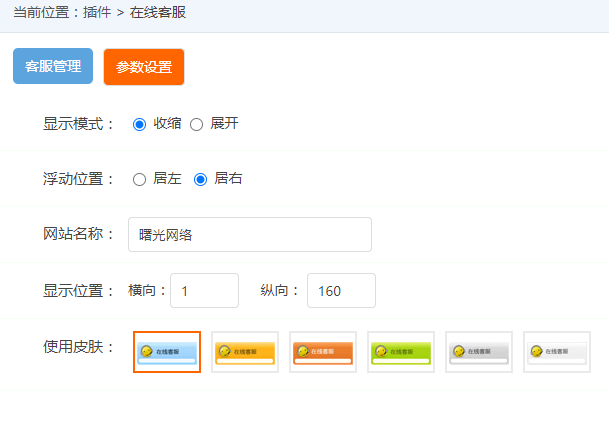Focus the 网站名称 text field
Viewport: 609px width, 432px height.
[x=250, y=235]
